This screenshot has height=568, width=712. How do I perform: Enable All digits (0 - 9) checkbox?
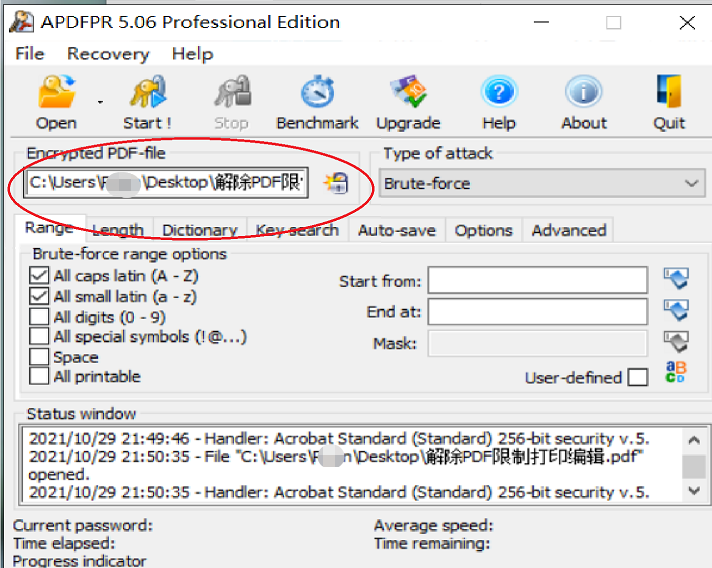[x=39, y=317]
